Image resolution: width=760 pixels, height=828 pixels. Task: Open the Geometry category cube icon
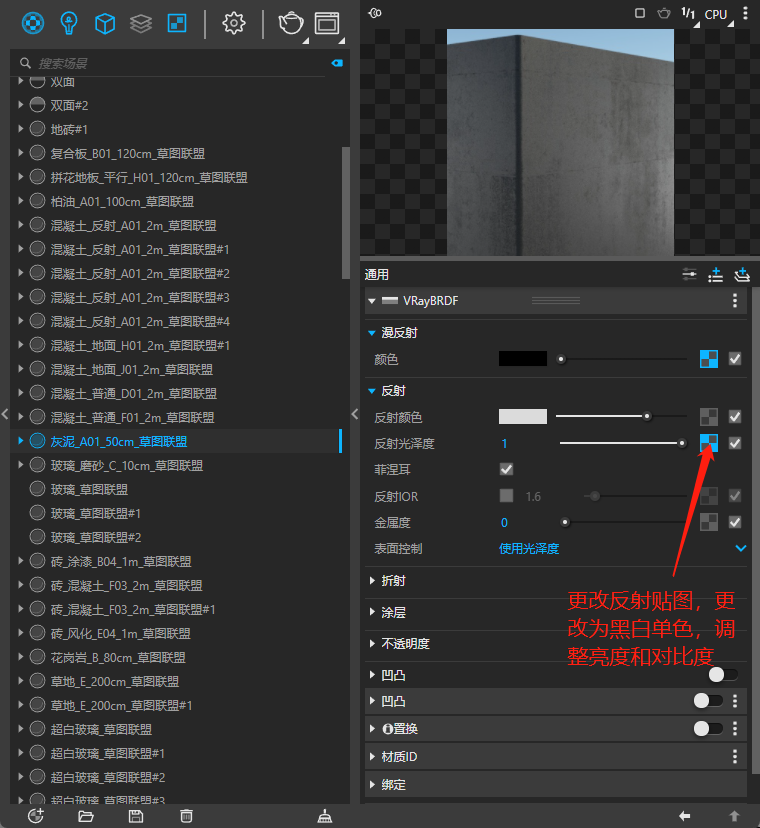coord(105,23)
